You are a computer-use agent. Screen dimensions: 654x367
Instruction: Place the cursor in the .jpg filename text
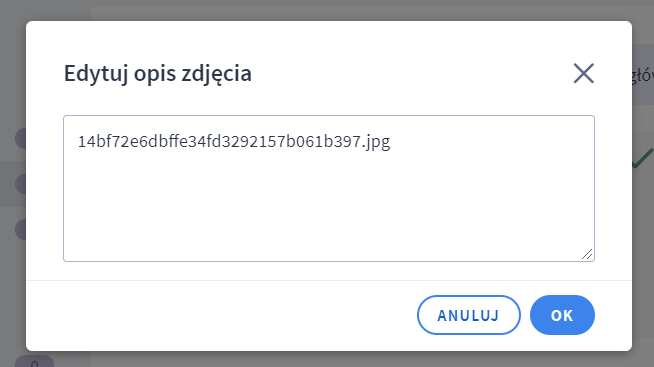pos(234,142)
